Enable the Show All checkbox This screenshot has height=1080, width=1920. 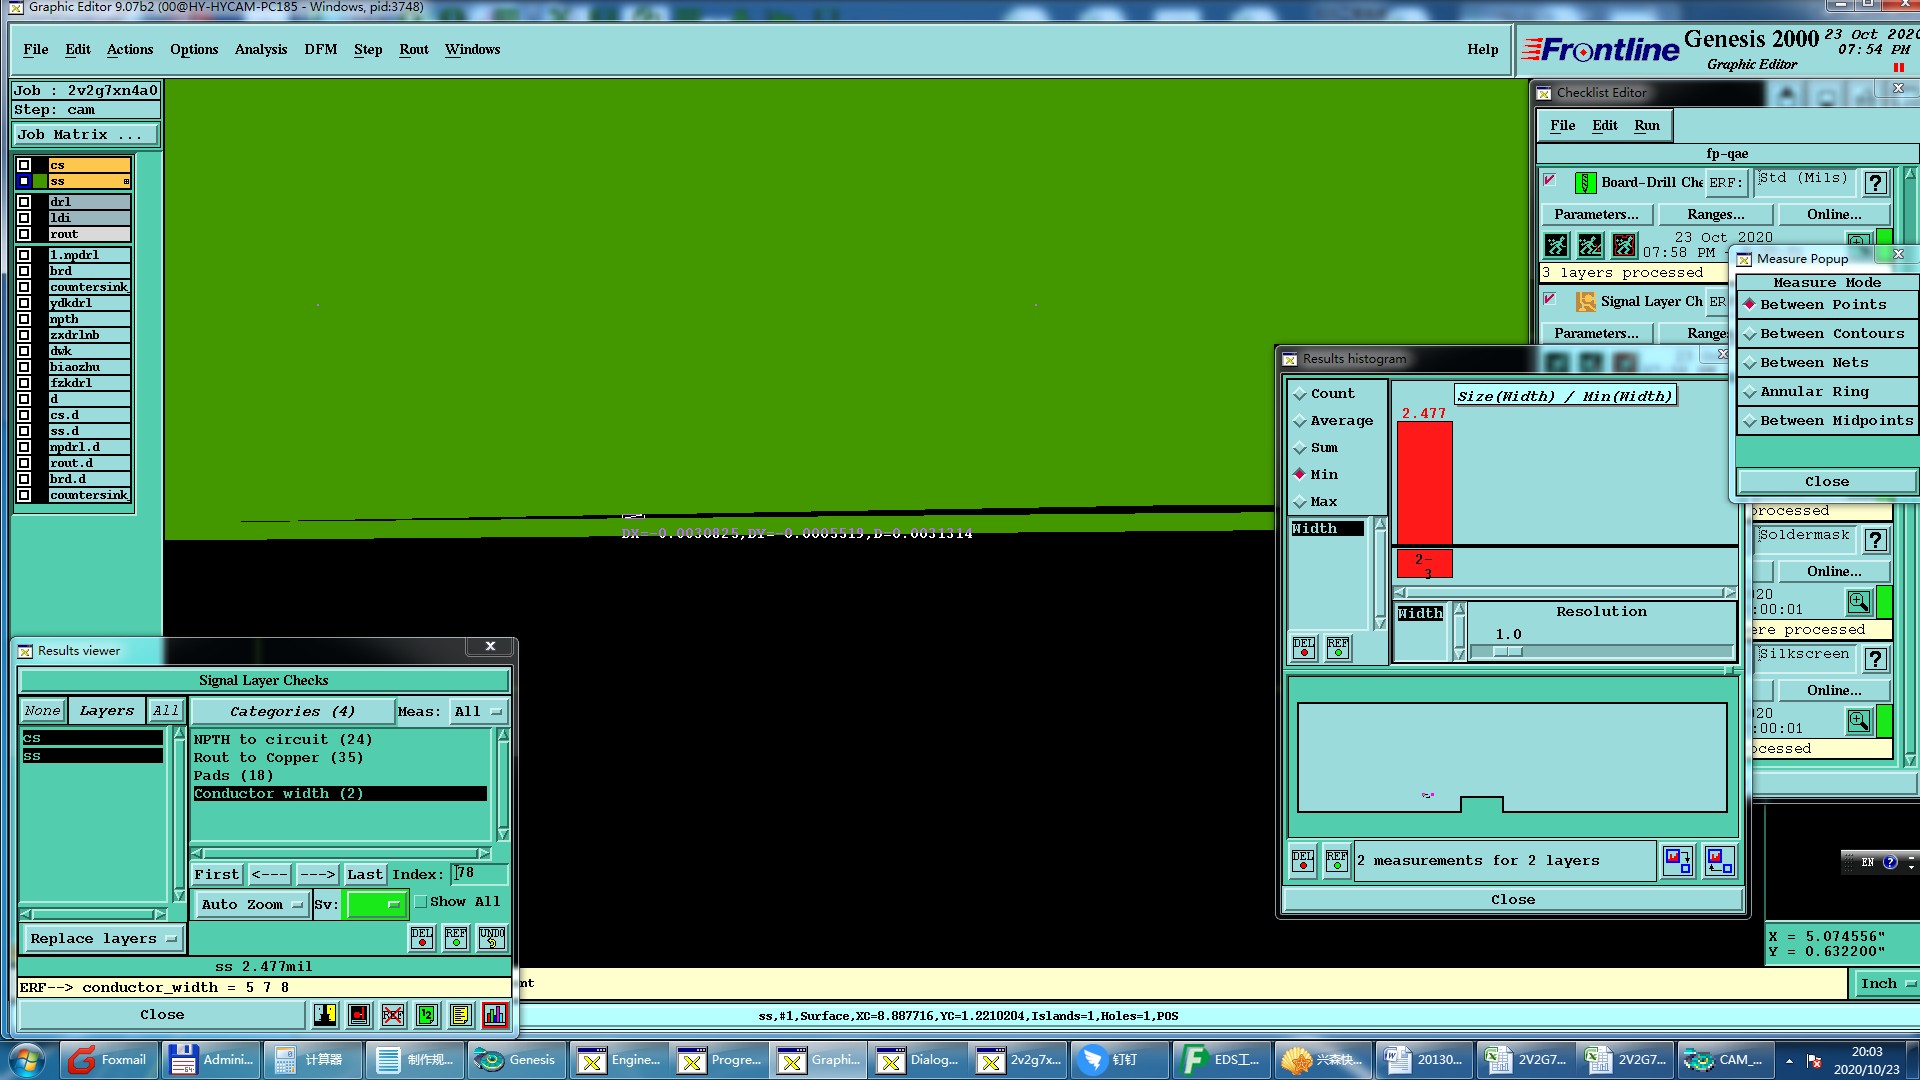[x=422, y=902]
